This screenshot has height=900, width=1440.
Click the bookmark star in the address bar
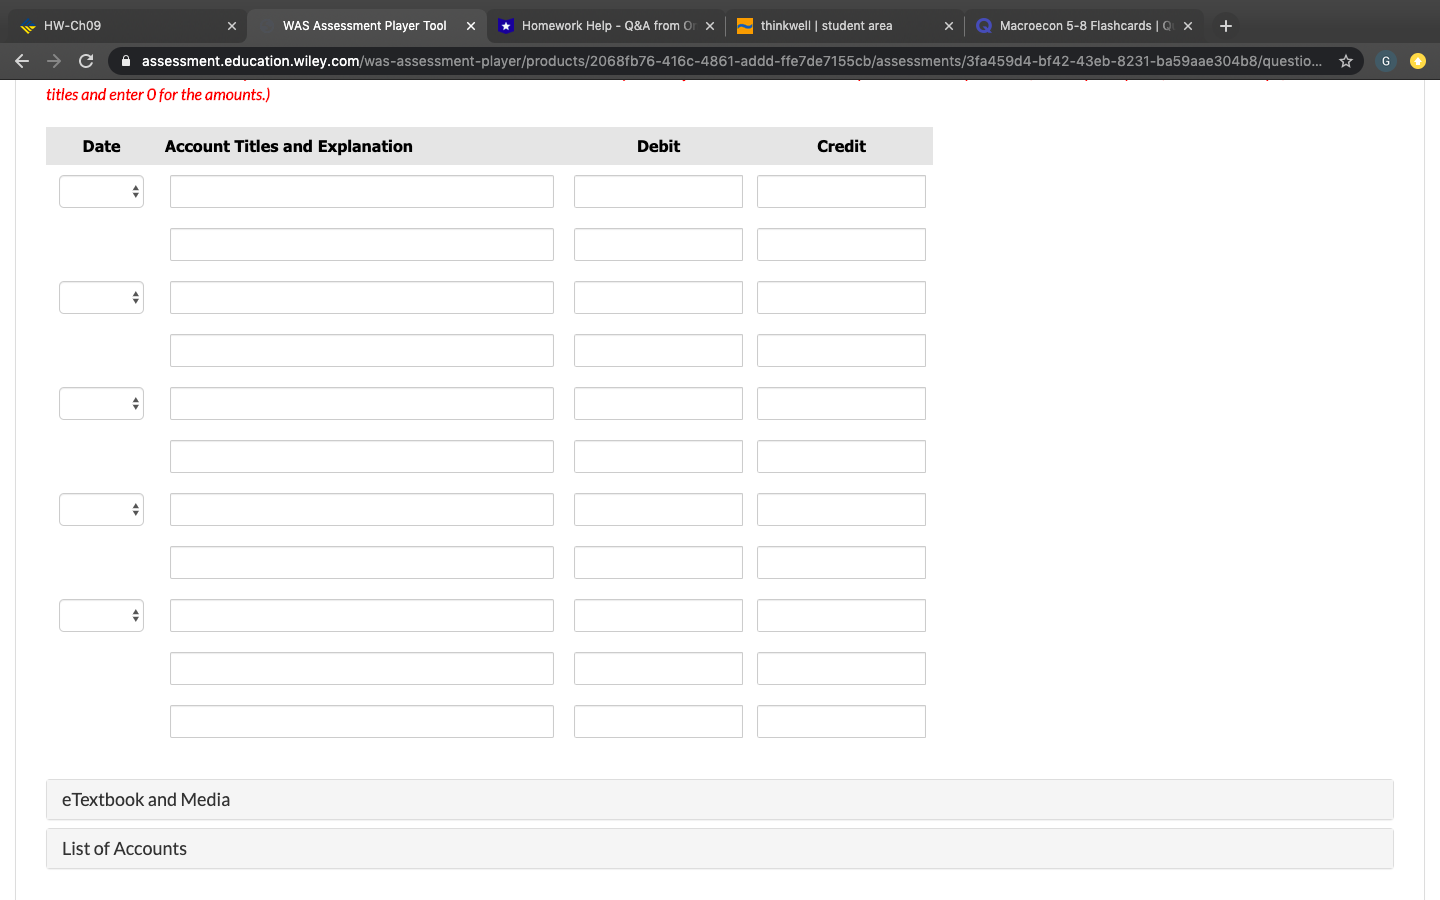1345,60
